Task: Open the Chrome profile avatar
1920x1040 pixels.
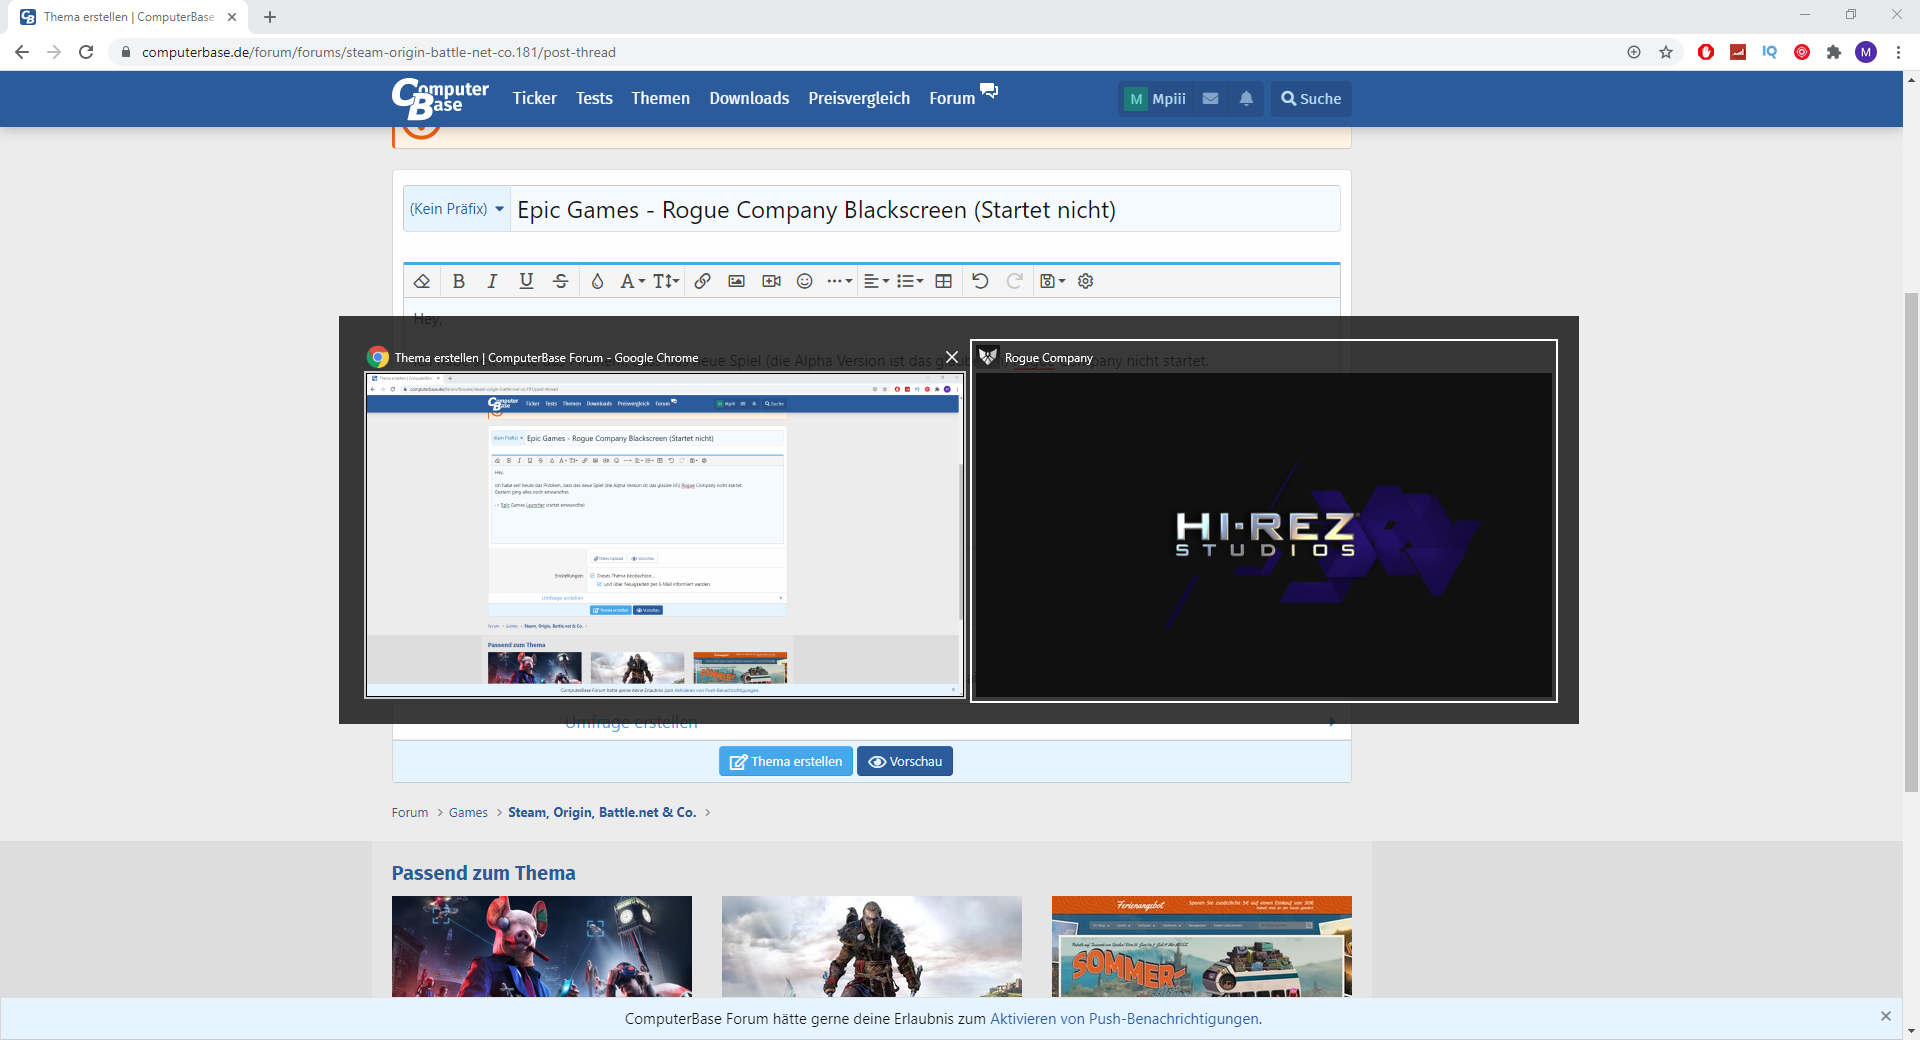Action: [x=1866, y=52]
